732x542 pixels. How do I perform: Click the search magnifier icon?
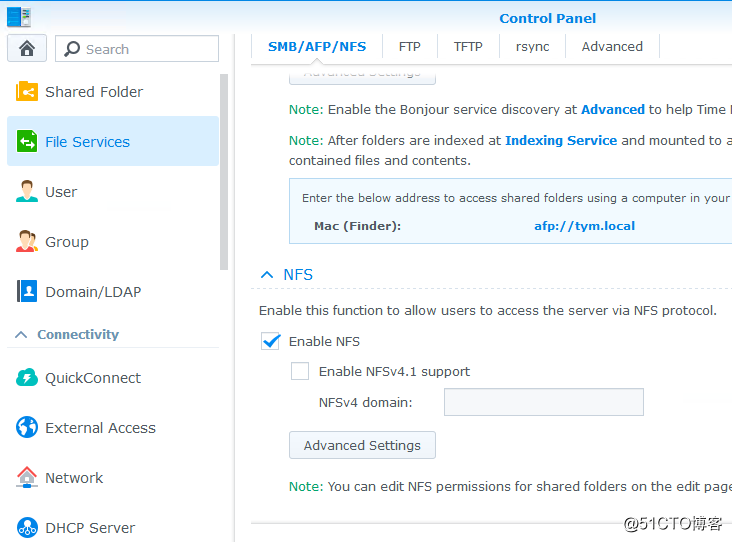[x=72, y=49]
